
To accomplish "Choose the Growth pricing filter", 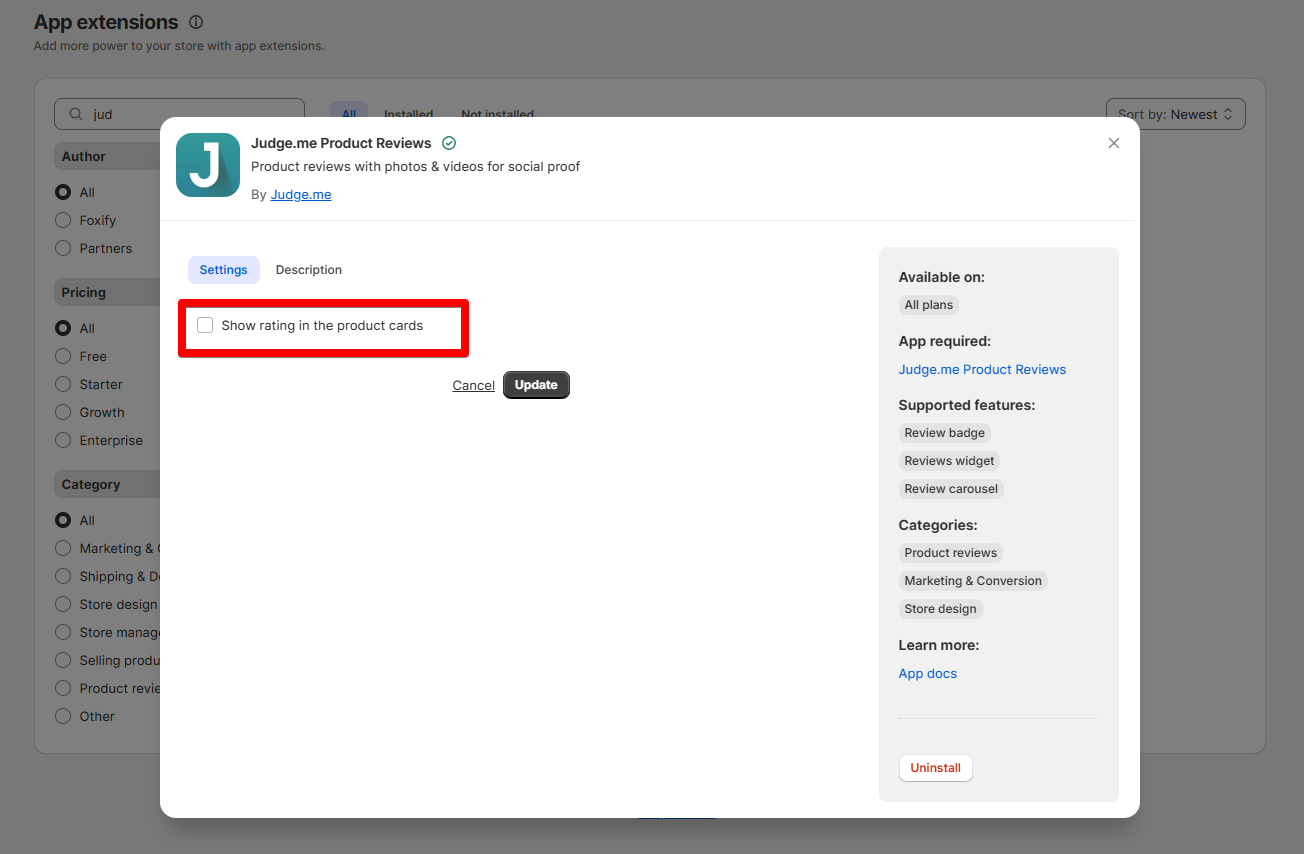I will (63, 412).
